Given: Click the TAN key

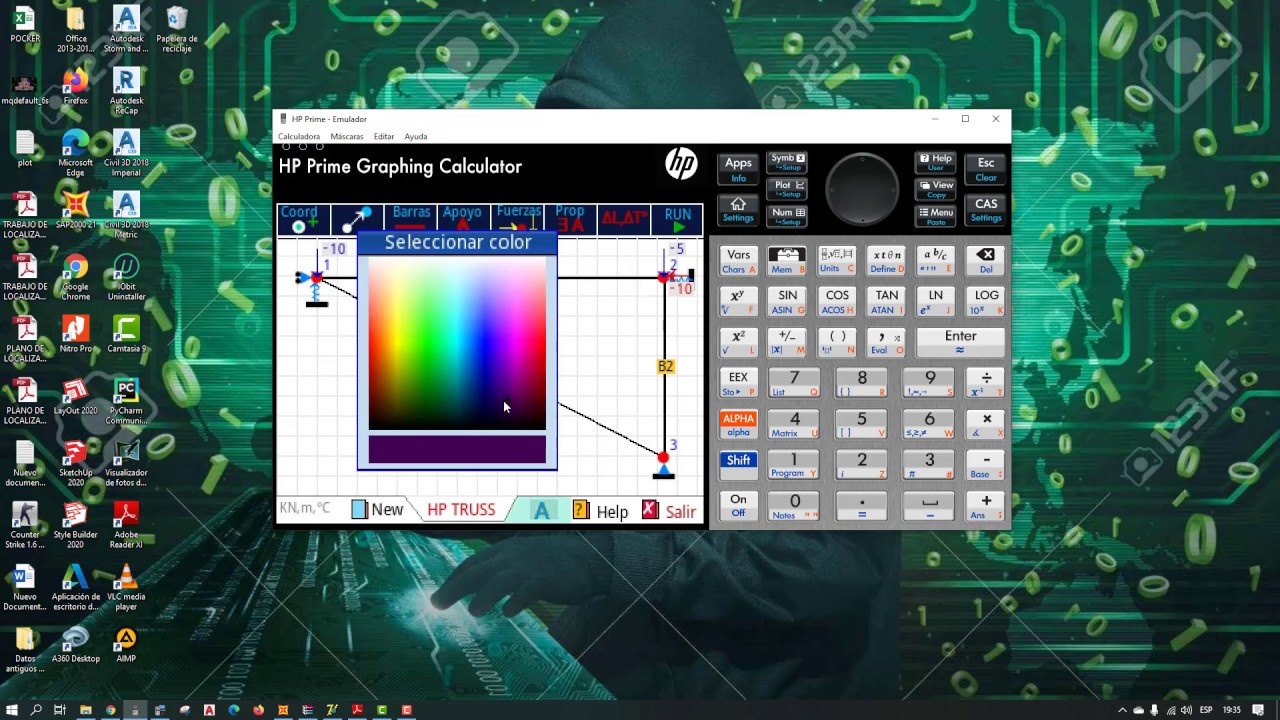Looking at the screenshot, I should coord(886,302).
